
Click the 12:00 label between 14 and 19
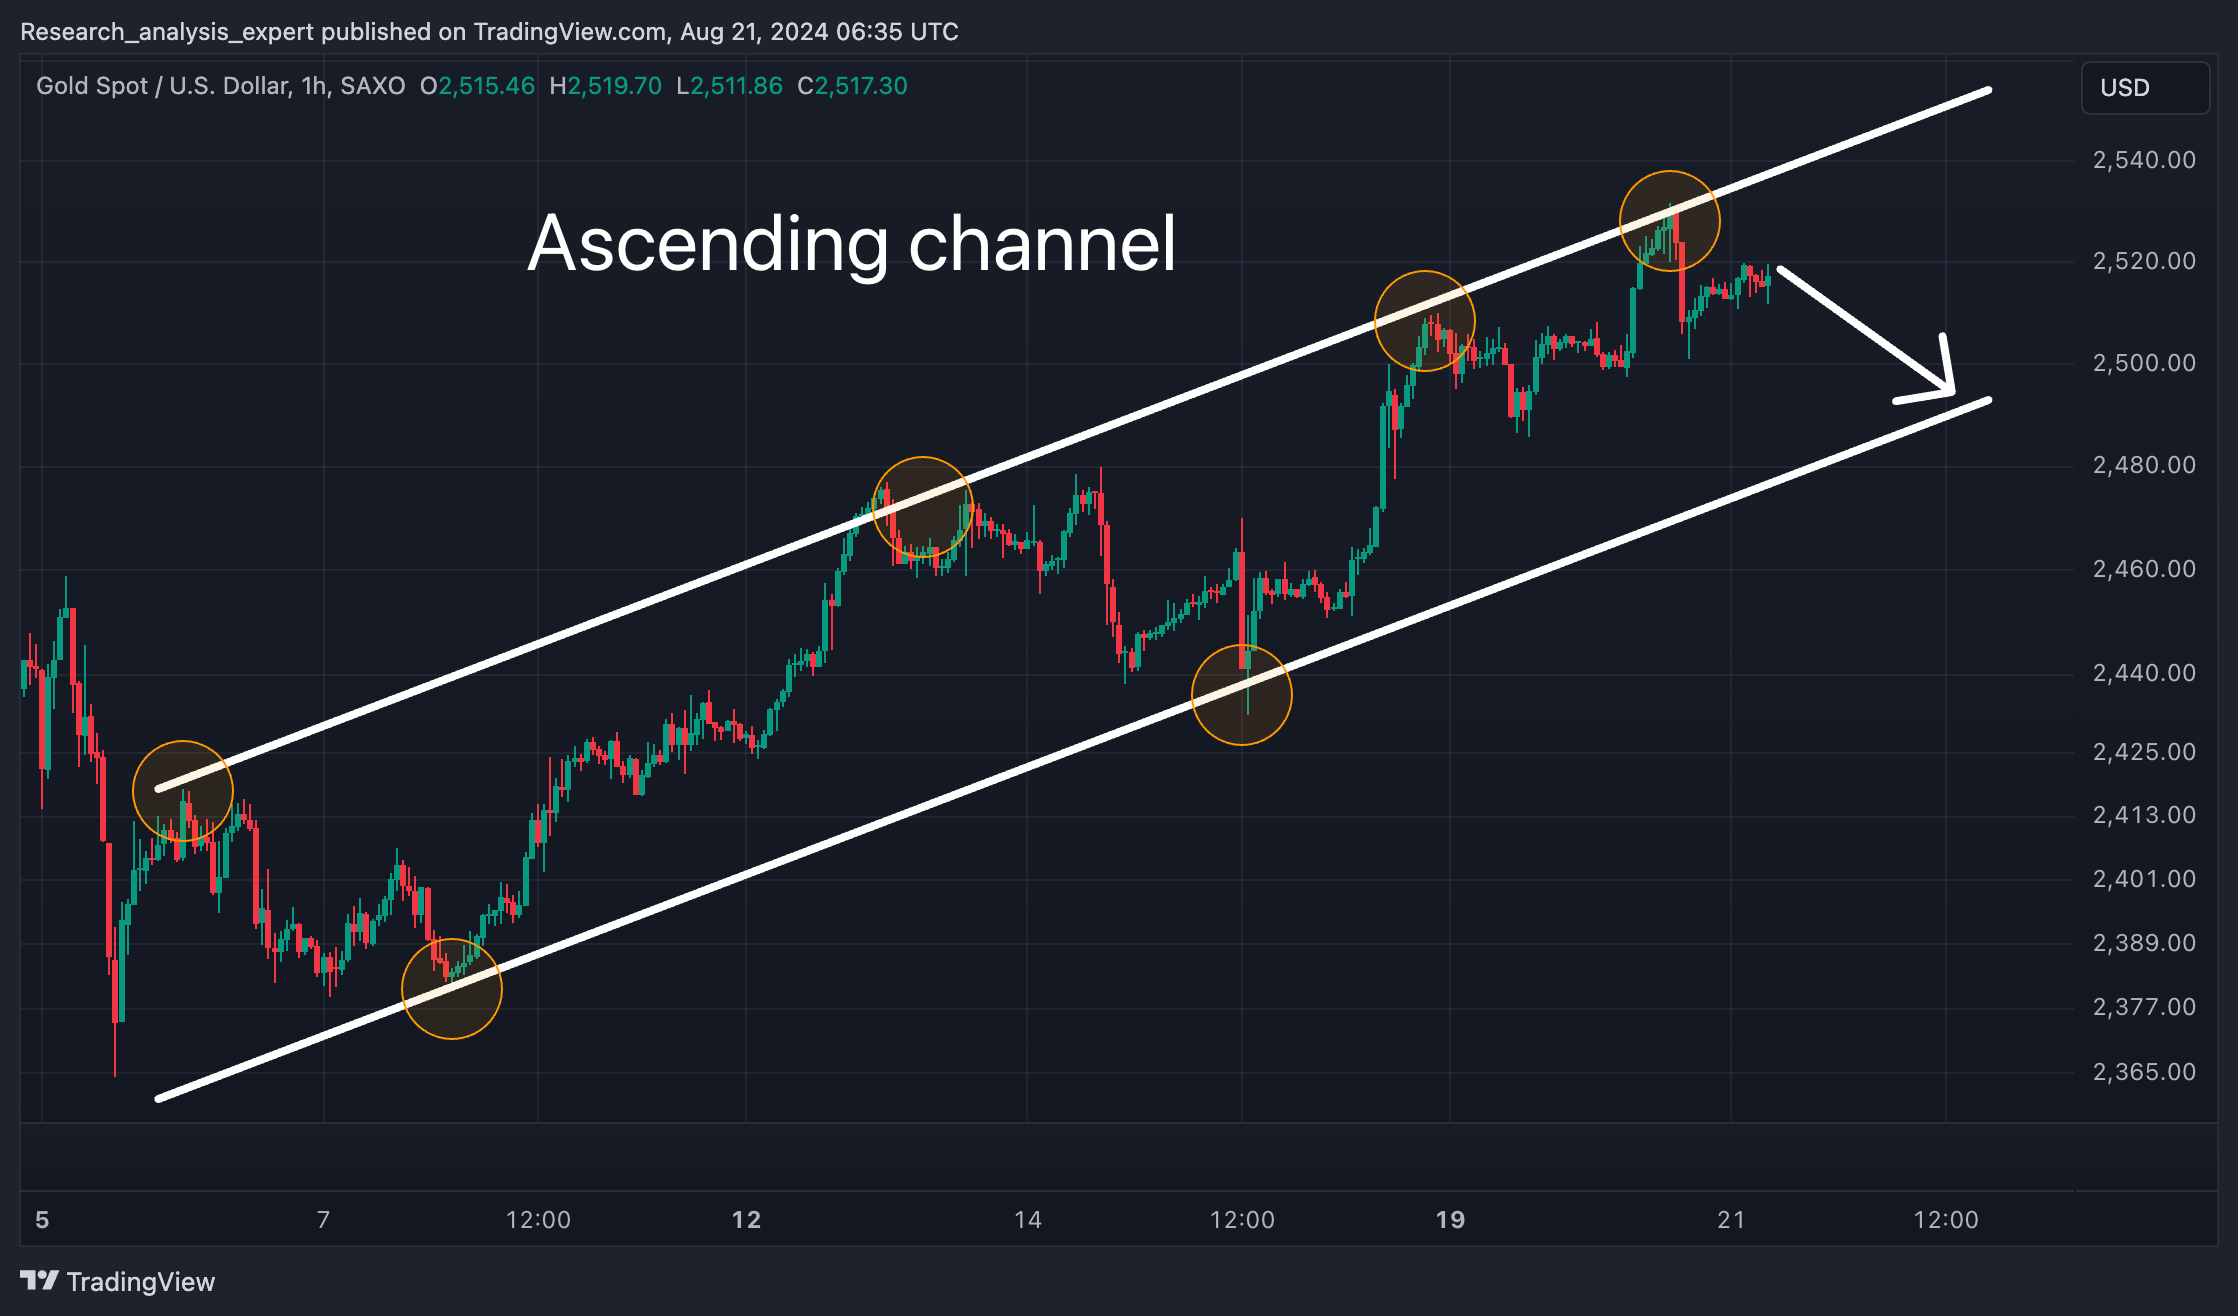coord(1242,1220)
